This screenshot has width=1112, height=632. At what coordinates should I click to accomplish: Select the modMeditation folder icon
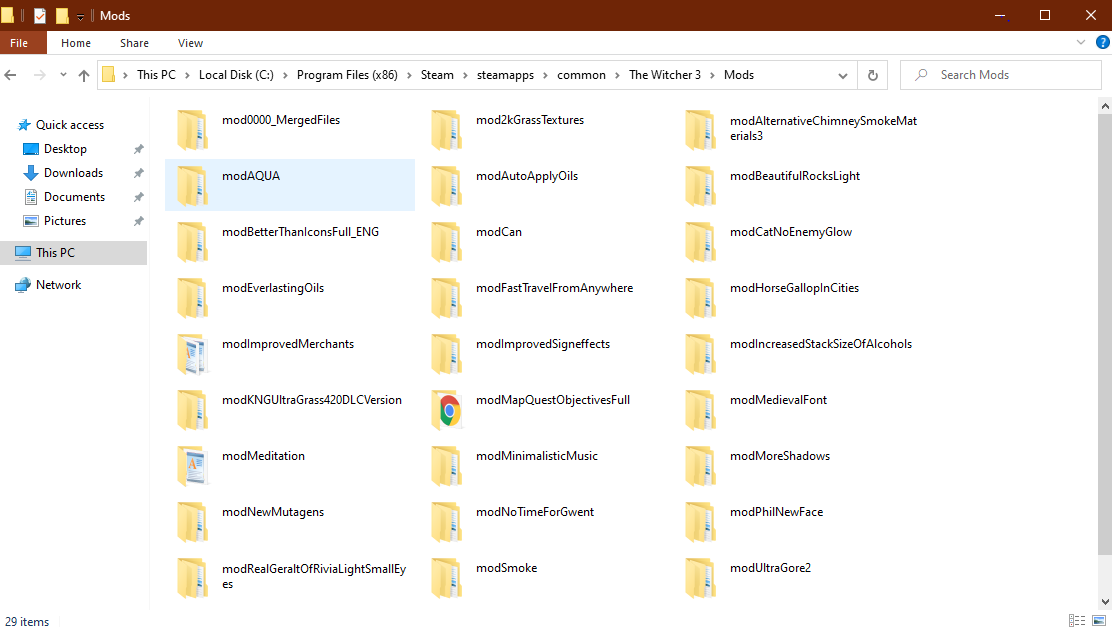192,466
